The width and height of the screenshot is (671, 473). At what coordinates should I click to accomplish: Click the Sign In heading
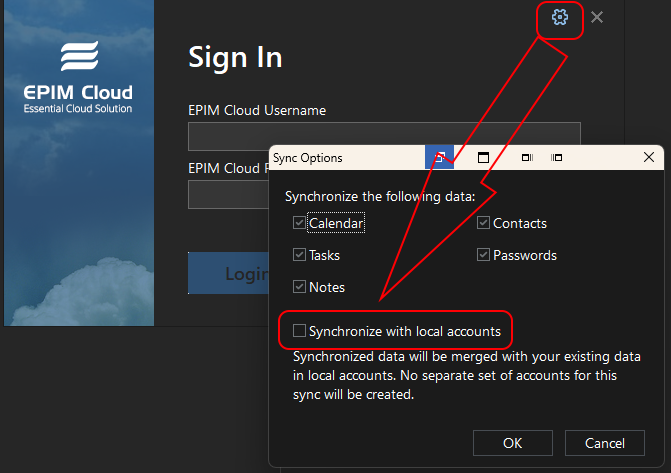[235, 57]
